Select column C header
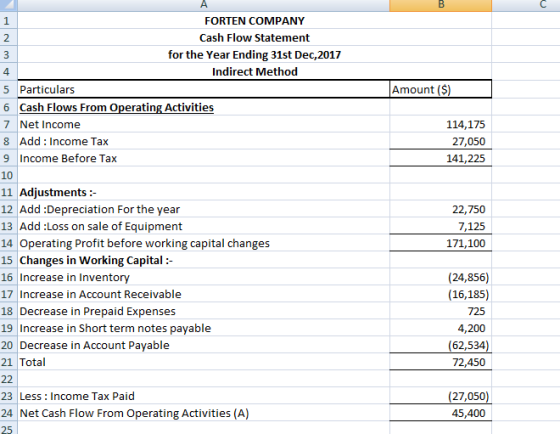 tap(526, 5)
